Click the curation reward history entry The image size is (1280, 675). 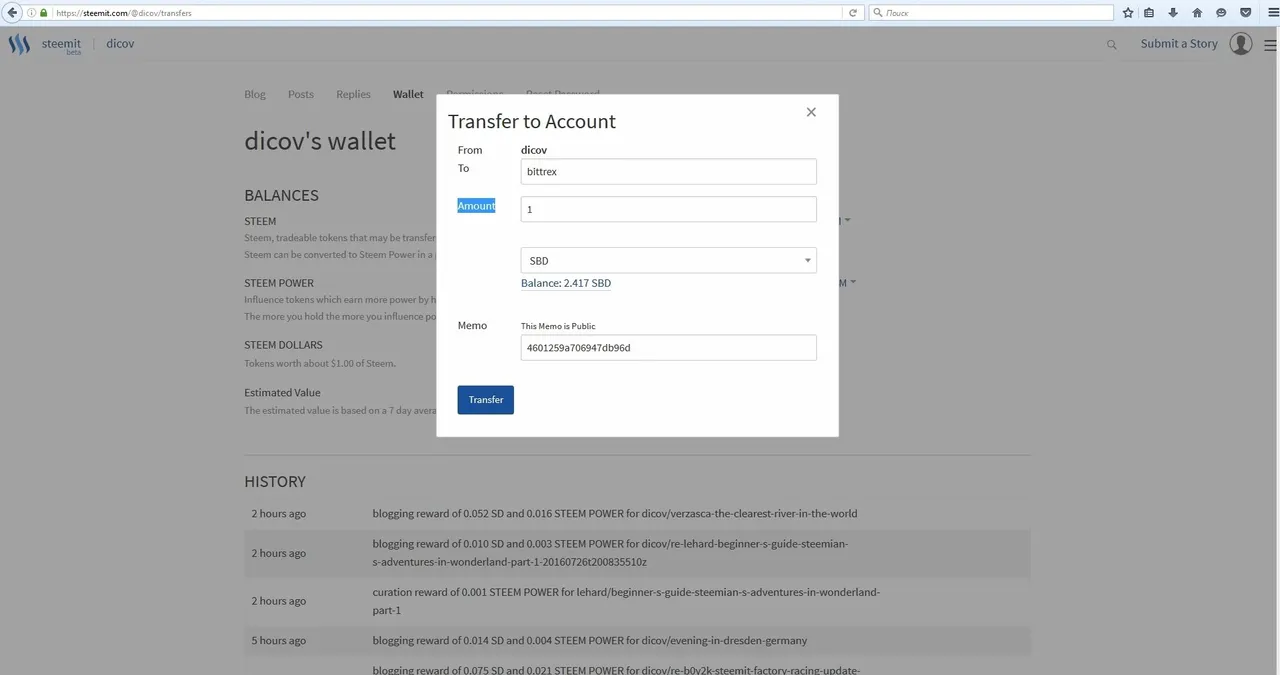(x=626, y=600)
